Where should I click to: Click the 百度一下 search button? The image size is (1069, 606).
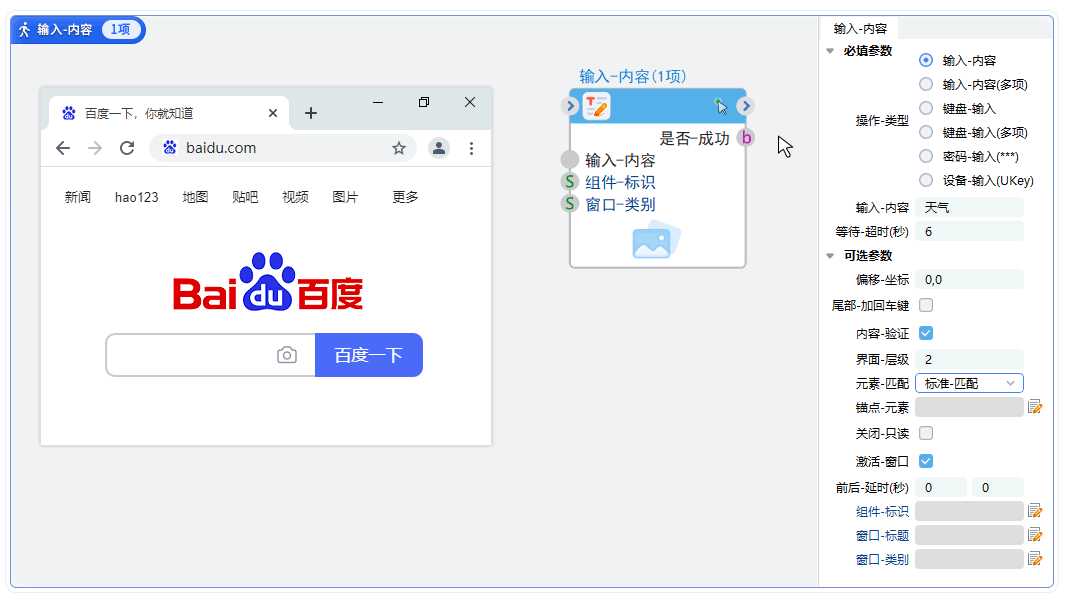coord(371,355)
